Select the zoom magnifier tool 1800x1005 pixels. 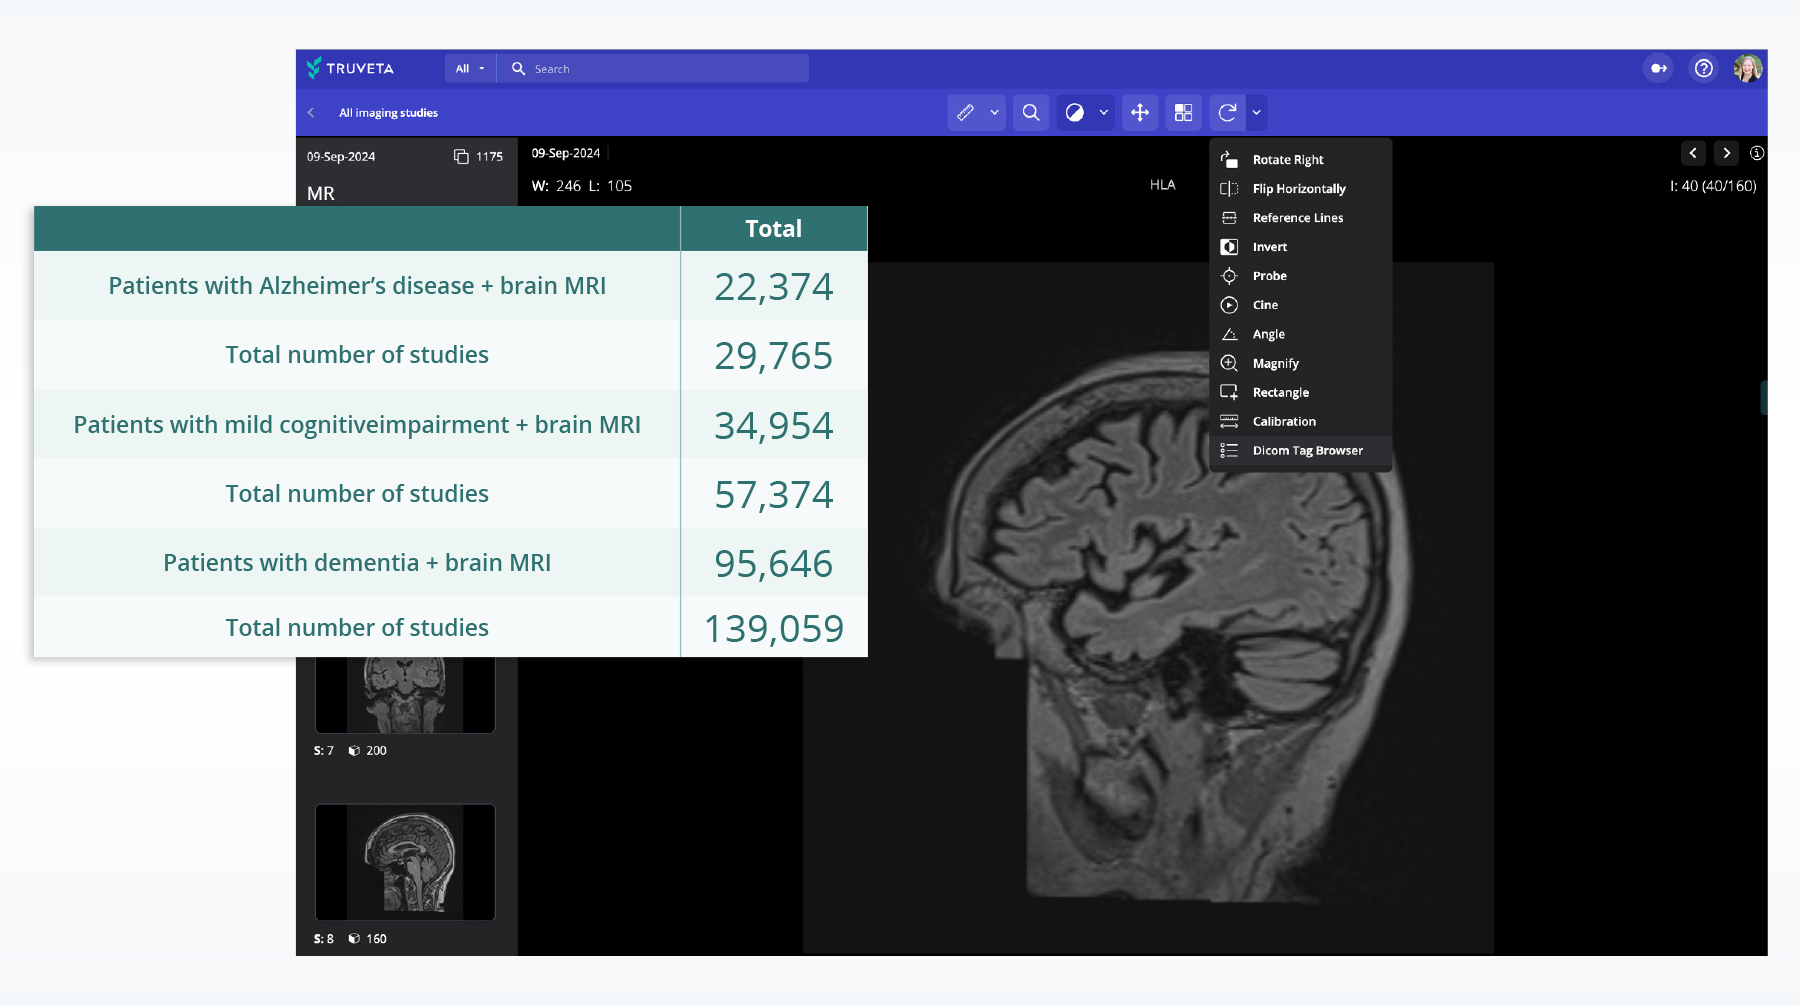[x=1031, y=113]
